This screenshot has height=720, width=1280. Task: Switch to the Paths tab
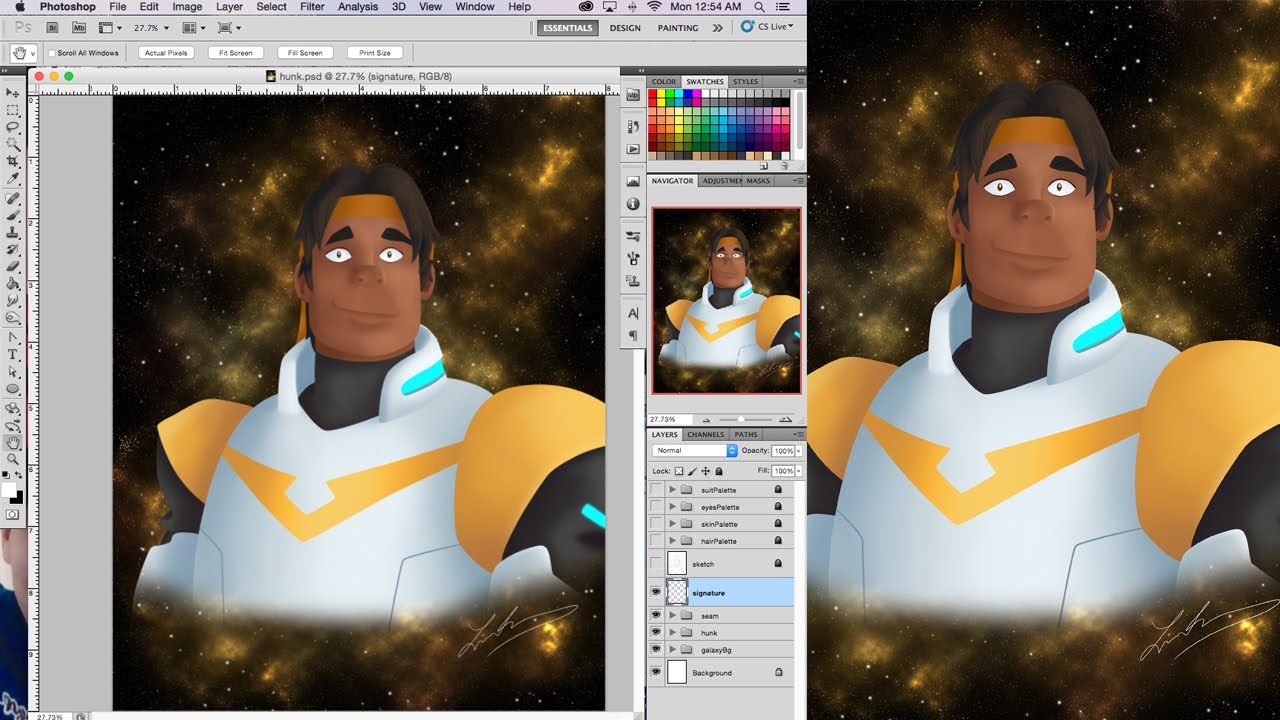746,435
